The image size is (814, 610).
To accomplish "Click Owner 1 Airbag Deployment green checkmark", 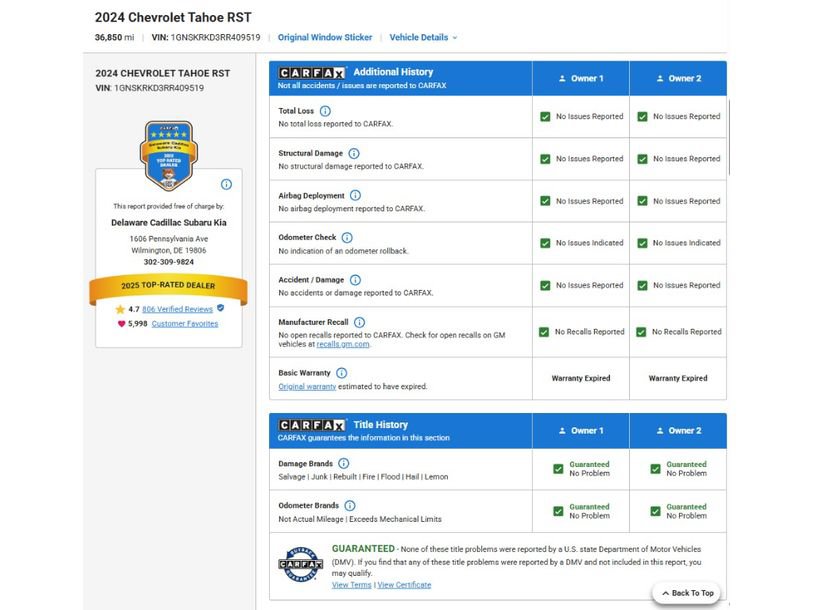I will coord(545,201).
